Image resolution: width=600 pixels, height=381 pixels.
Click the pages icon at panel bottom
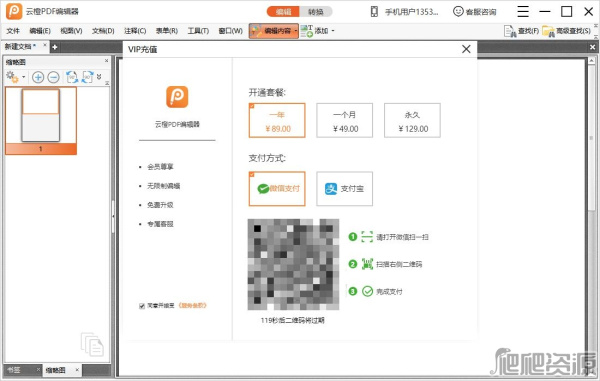pyautogui.click(x=92, y=344)
